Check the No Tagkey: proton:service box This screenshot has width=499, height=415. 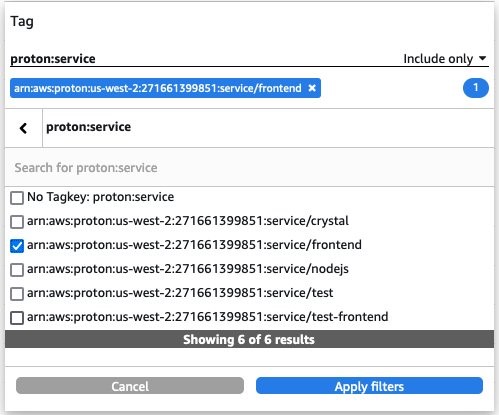[17, 197]
